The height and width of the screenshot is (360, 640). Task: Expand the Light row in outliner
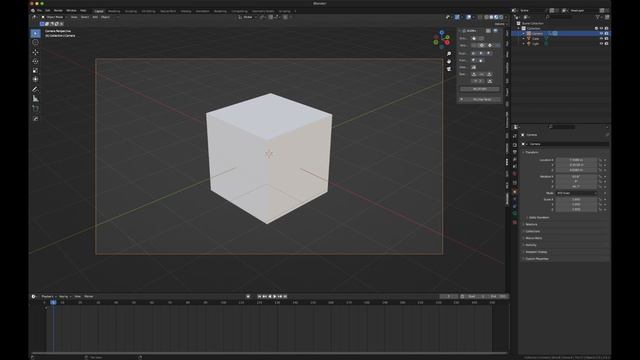[524, 43]
